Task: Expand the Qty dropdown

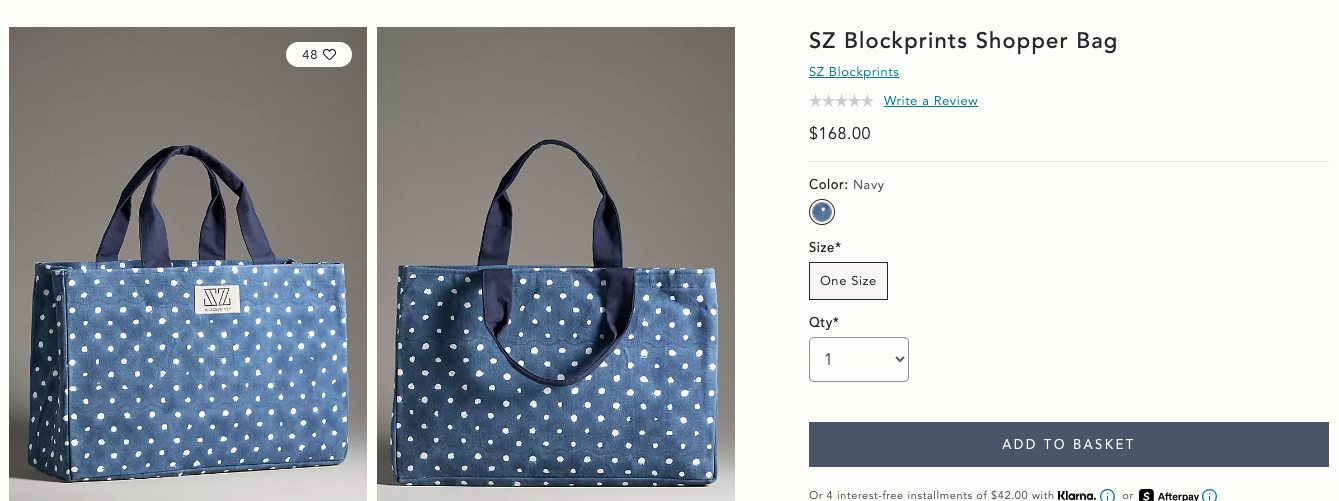Action: coord(859,359)
